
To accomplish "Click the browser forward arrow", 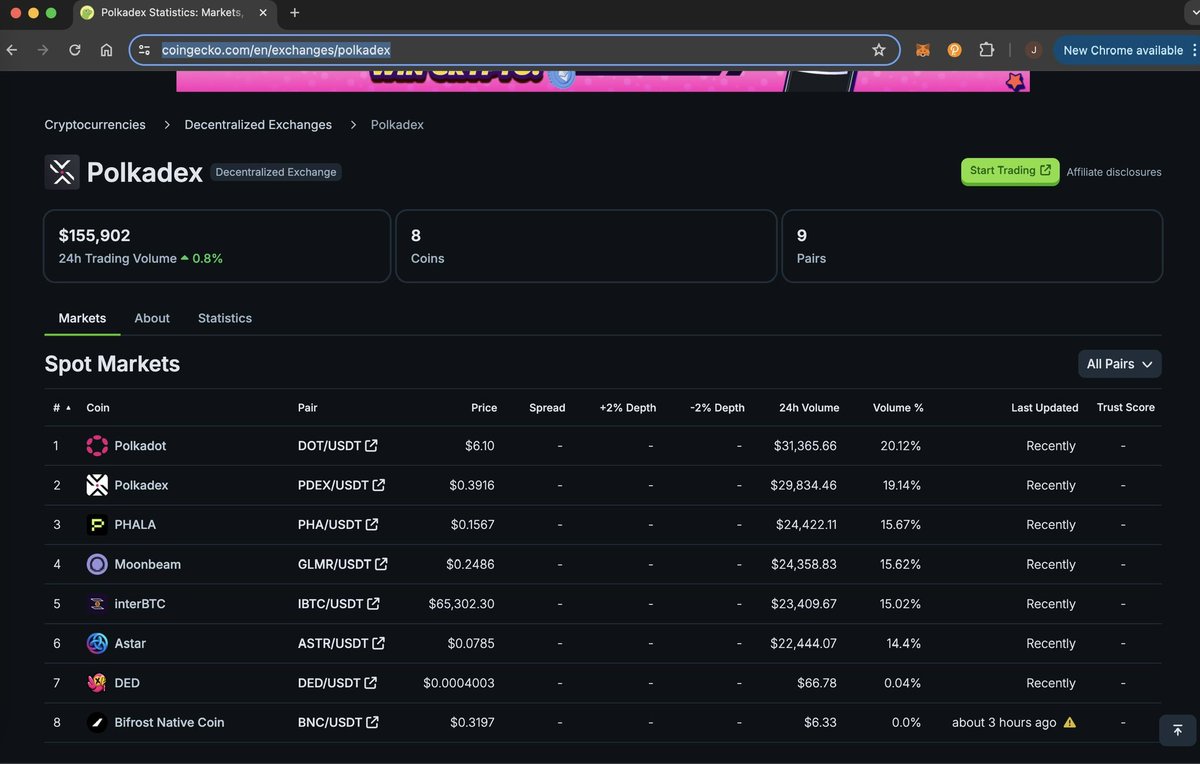I will (x=43, y=50).
